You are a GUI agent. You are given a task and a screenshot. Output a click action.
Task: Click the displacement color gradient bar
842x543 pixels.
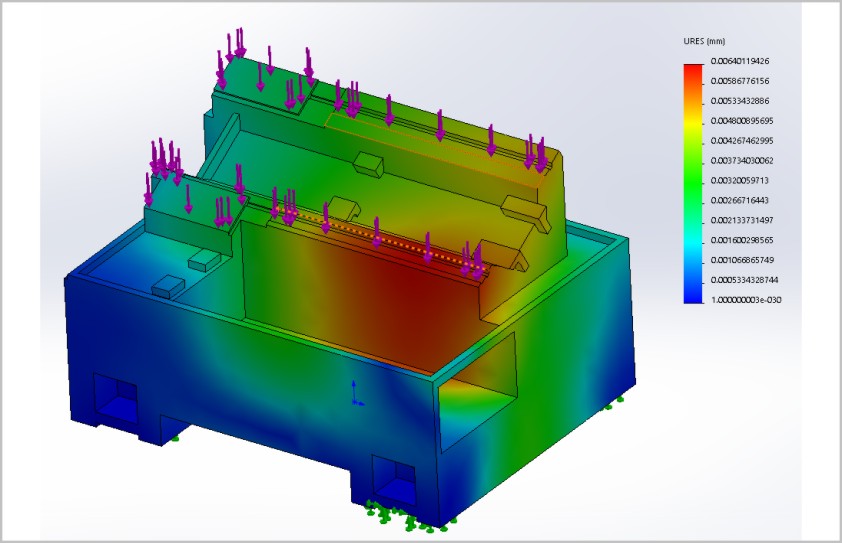pos(693,184)
